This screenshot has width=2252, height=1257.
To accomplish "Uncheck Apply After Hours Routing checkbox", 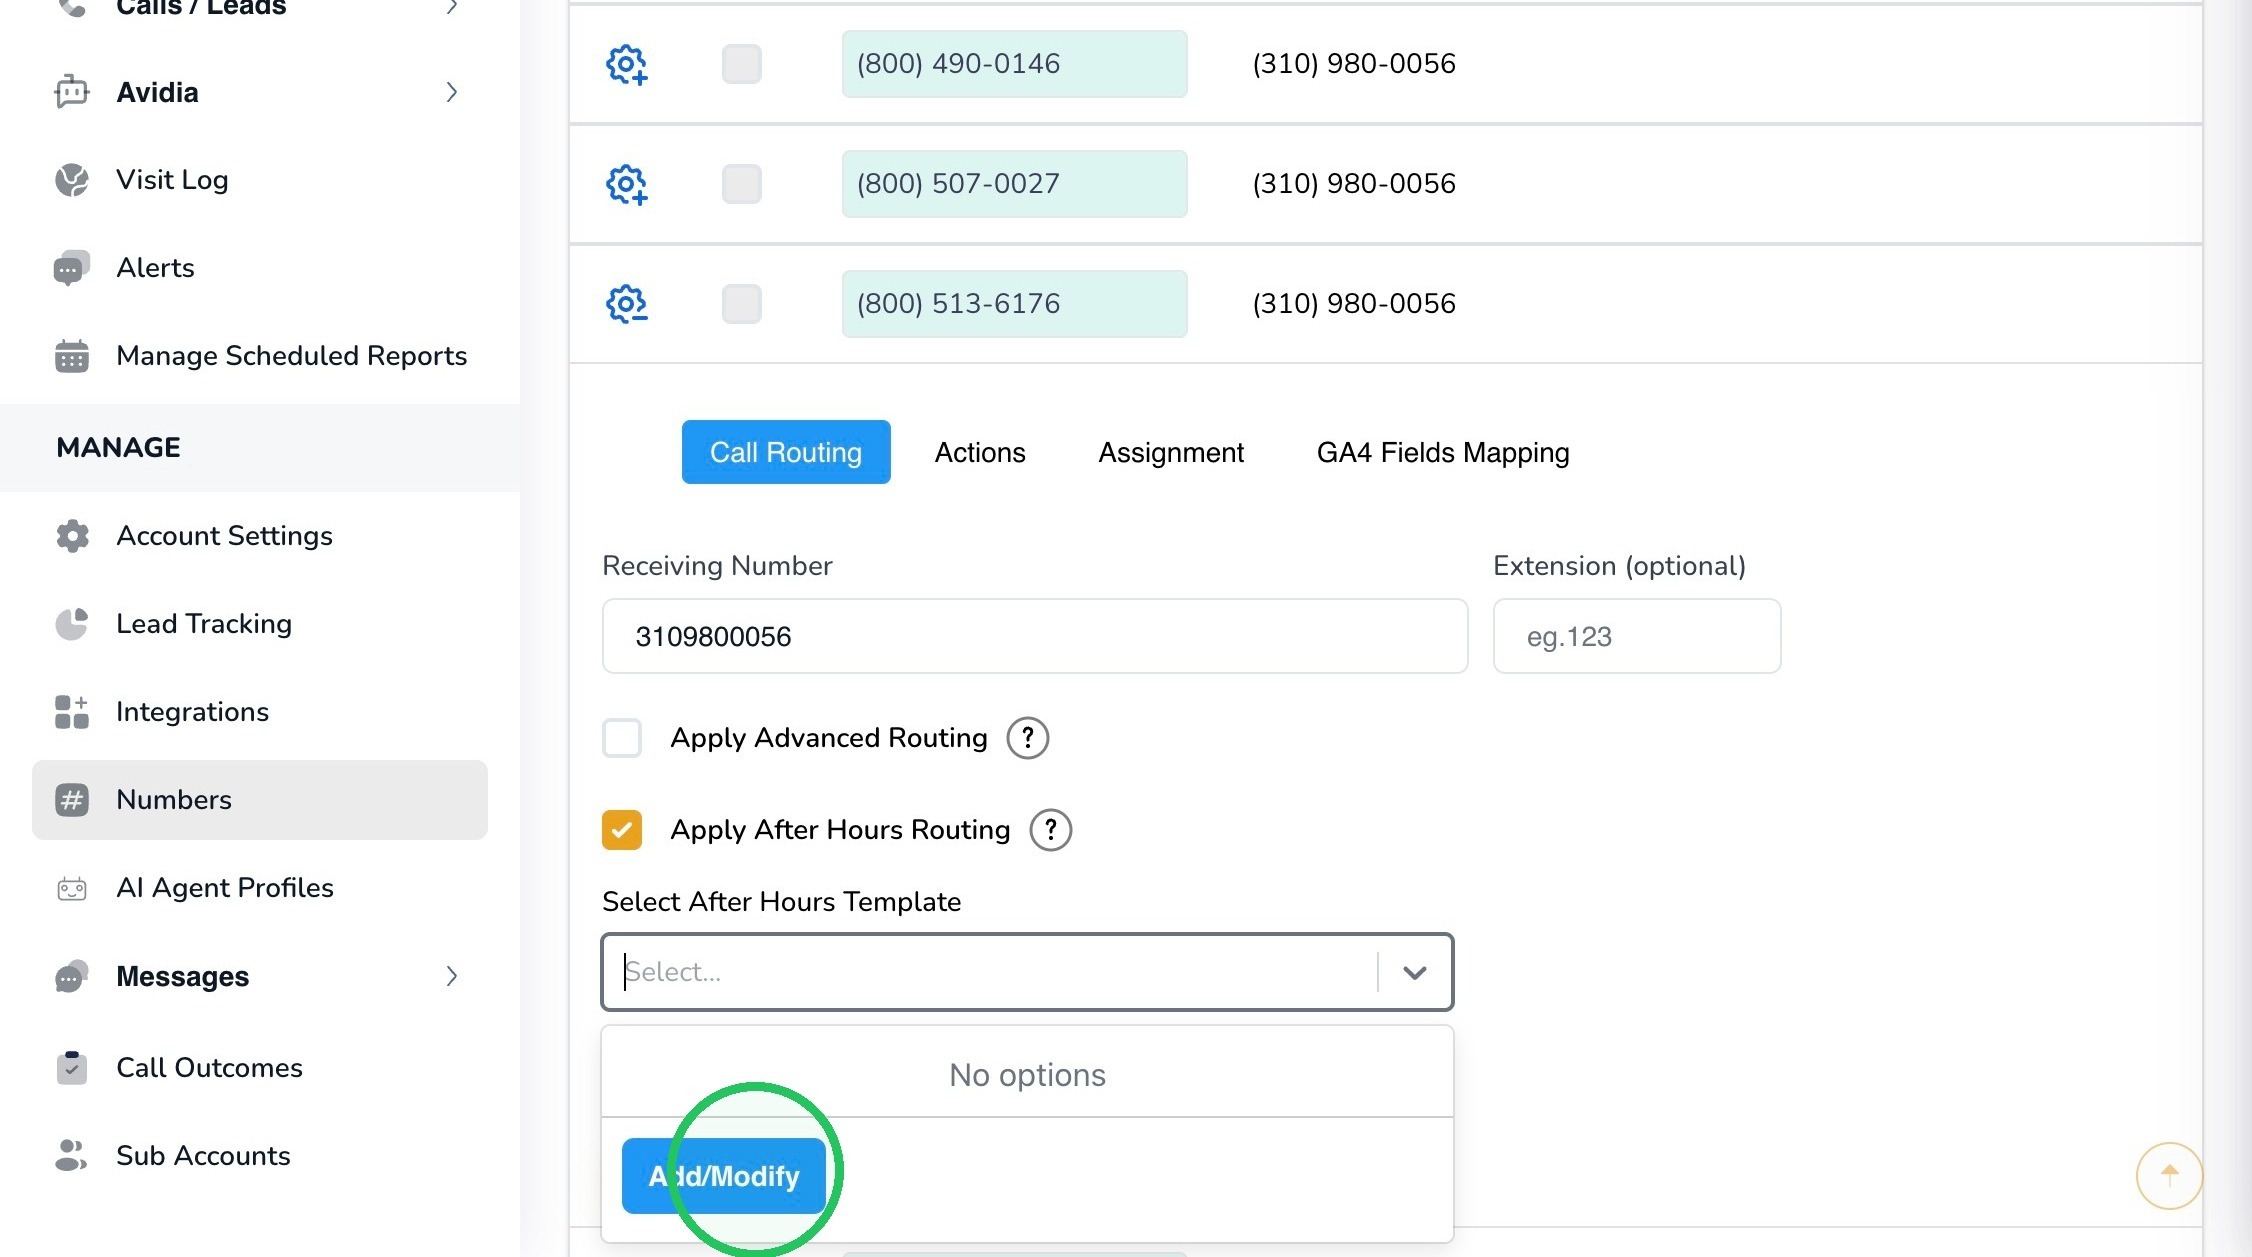I will [622, 830].
